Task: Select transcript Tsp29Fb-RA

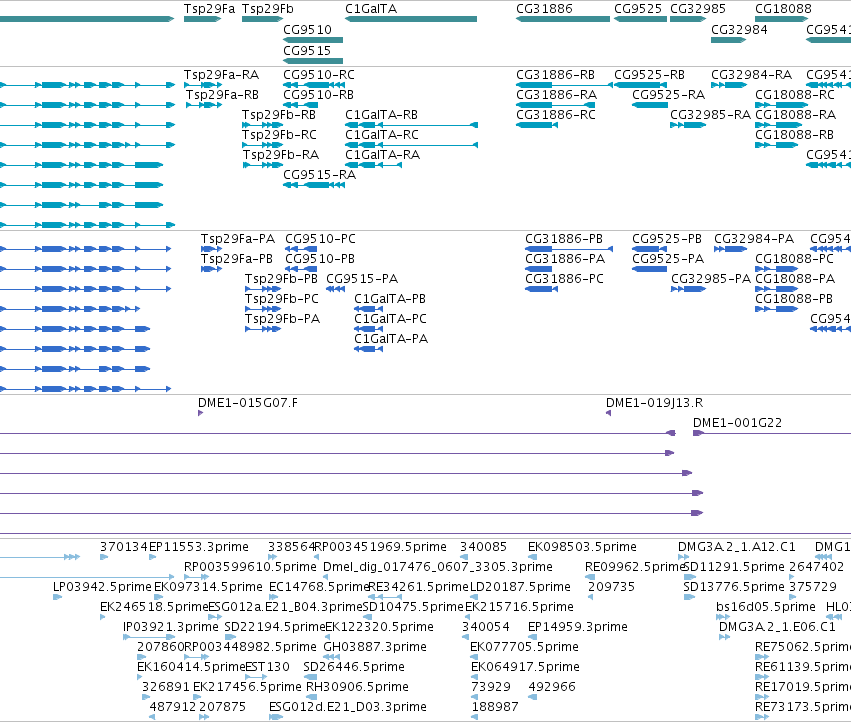Action: (x=281, y=155)
